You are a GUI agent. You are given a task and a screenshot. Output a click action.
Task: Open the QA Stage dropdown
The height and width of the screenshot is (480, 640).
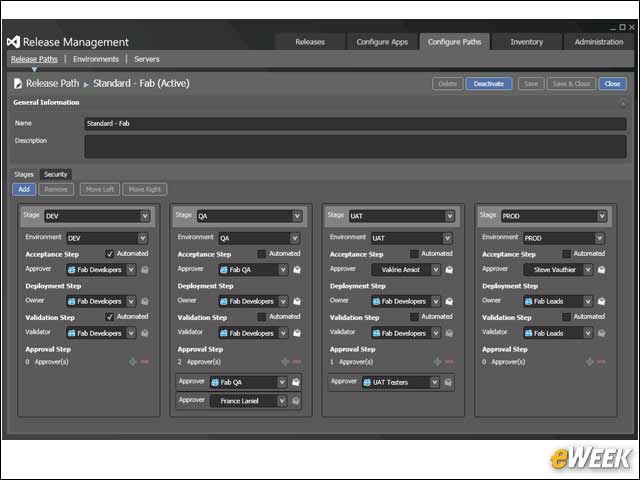(297, 216)
